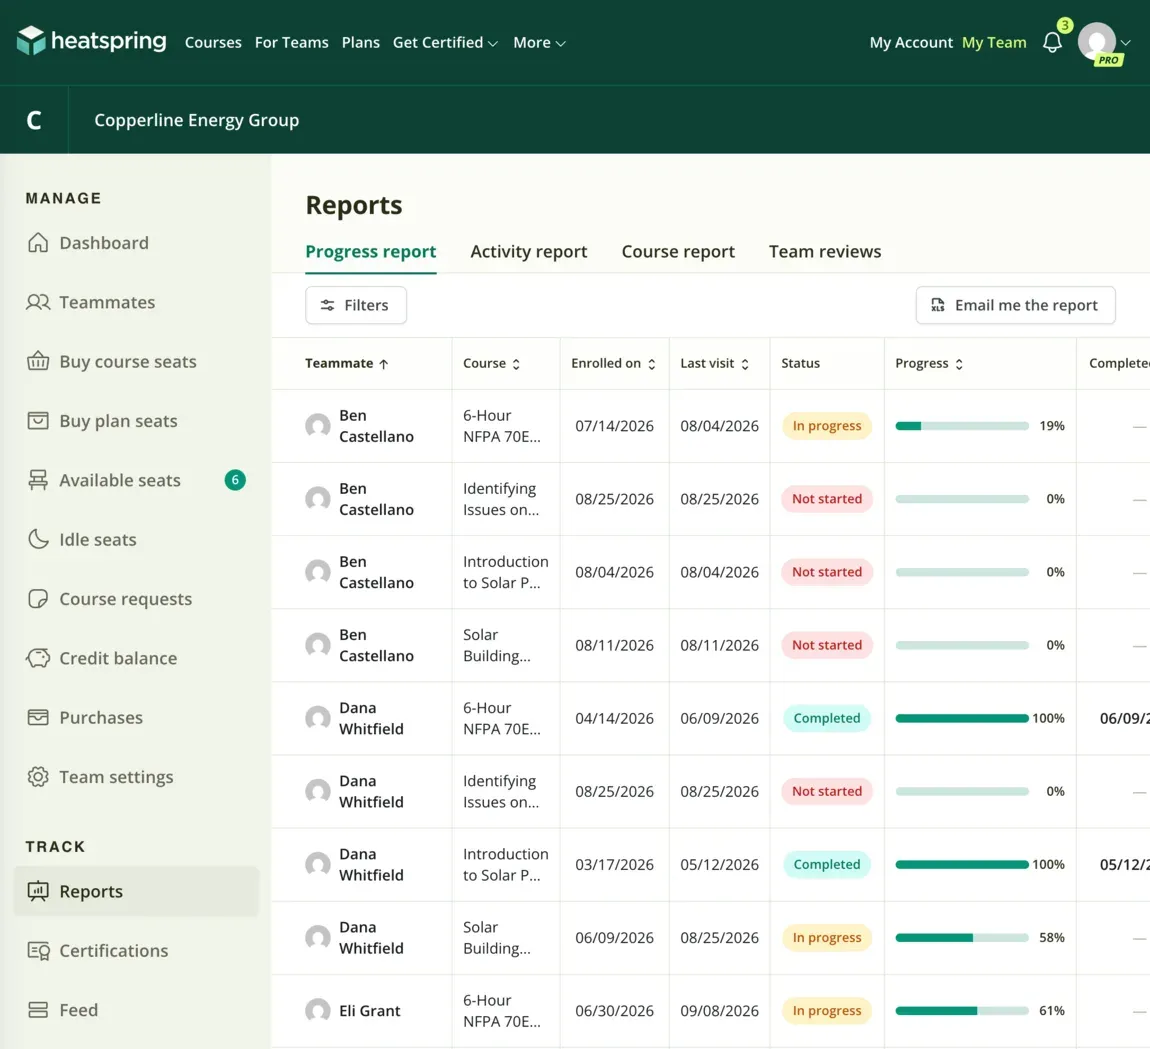Switch to the Team reviews tab
1150x1049 pixels.
[x=824, y=252]
